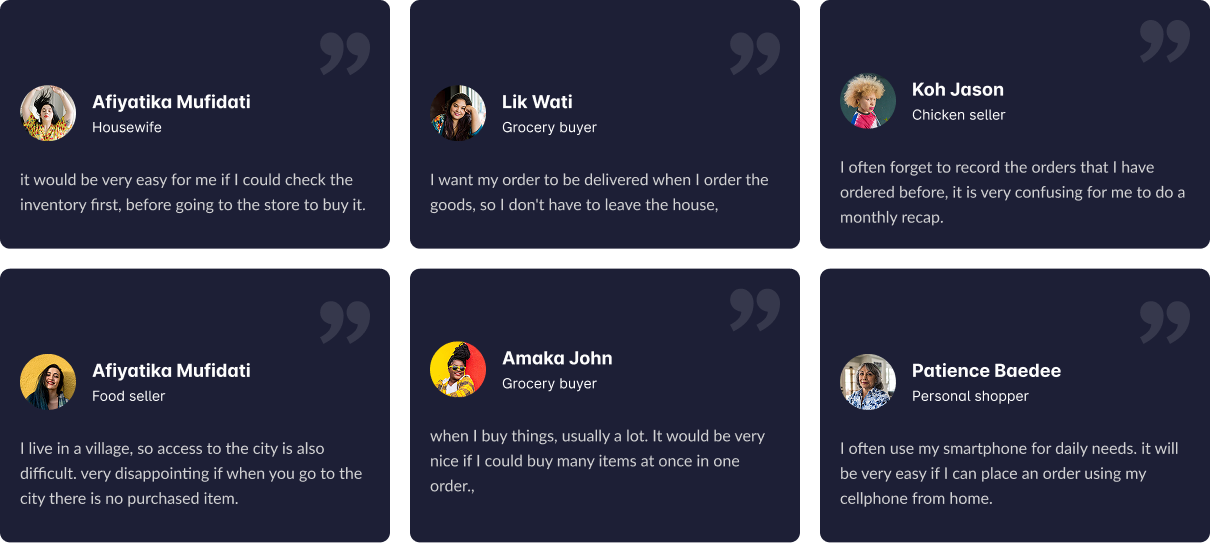Open Lik Wati's profile picture
1216x543 pixels.
458,113
